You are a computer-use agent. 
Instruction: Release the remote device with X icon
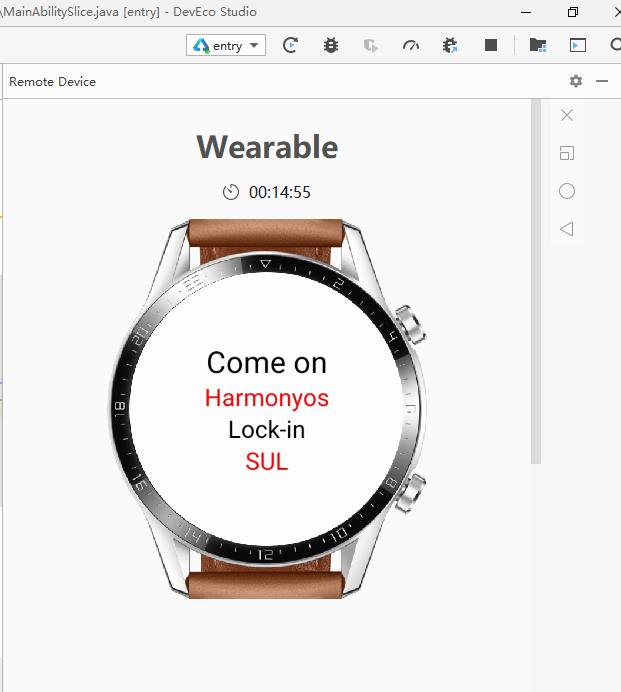point(567,115)
